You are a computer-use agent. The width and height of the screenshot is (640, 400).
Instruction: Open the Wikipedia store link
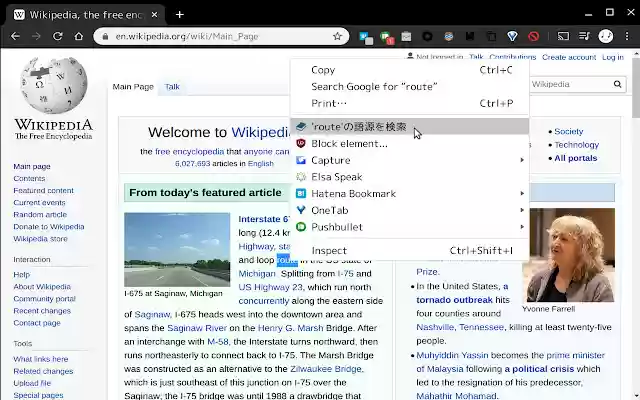coord(40,239)
